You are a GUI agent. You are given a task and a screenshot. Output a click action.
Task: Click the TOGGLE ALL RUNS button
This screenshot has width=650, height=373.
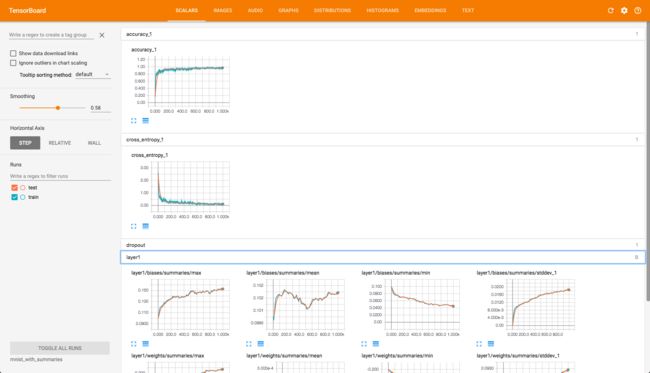60,348
